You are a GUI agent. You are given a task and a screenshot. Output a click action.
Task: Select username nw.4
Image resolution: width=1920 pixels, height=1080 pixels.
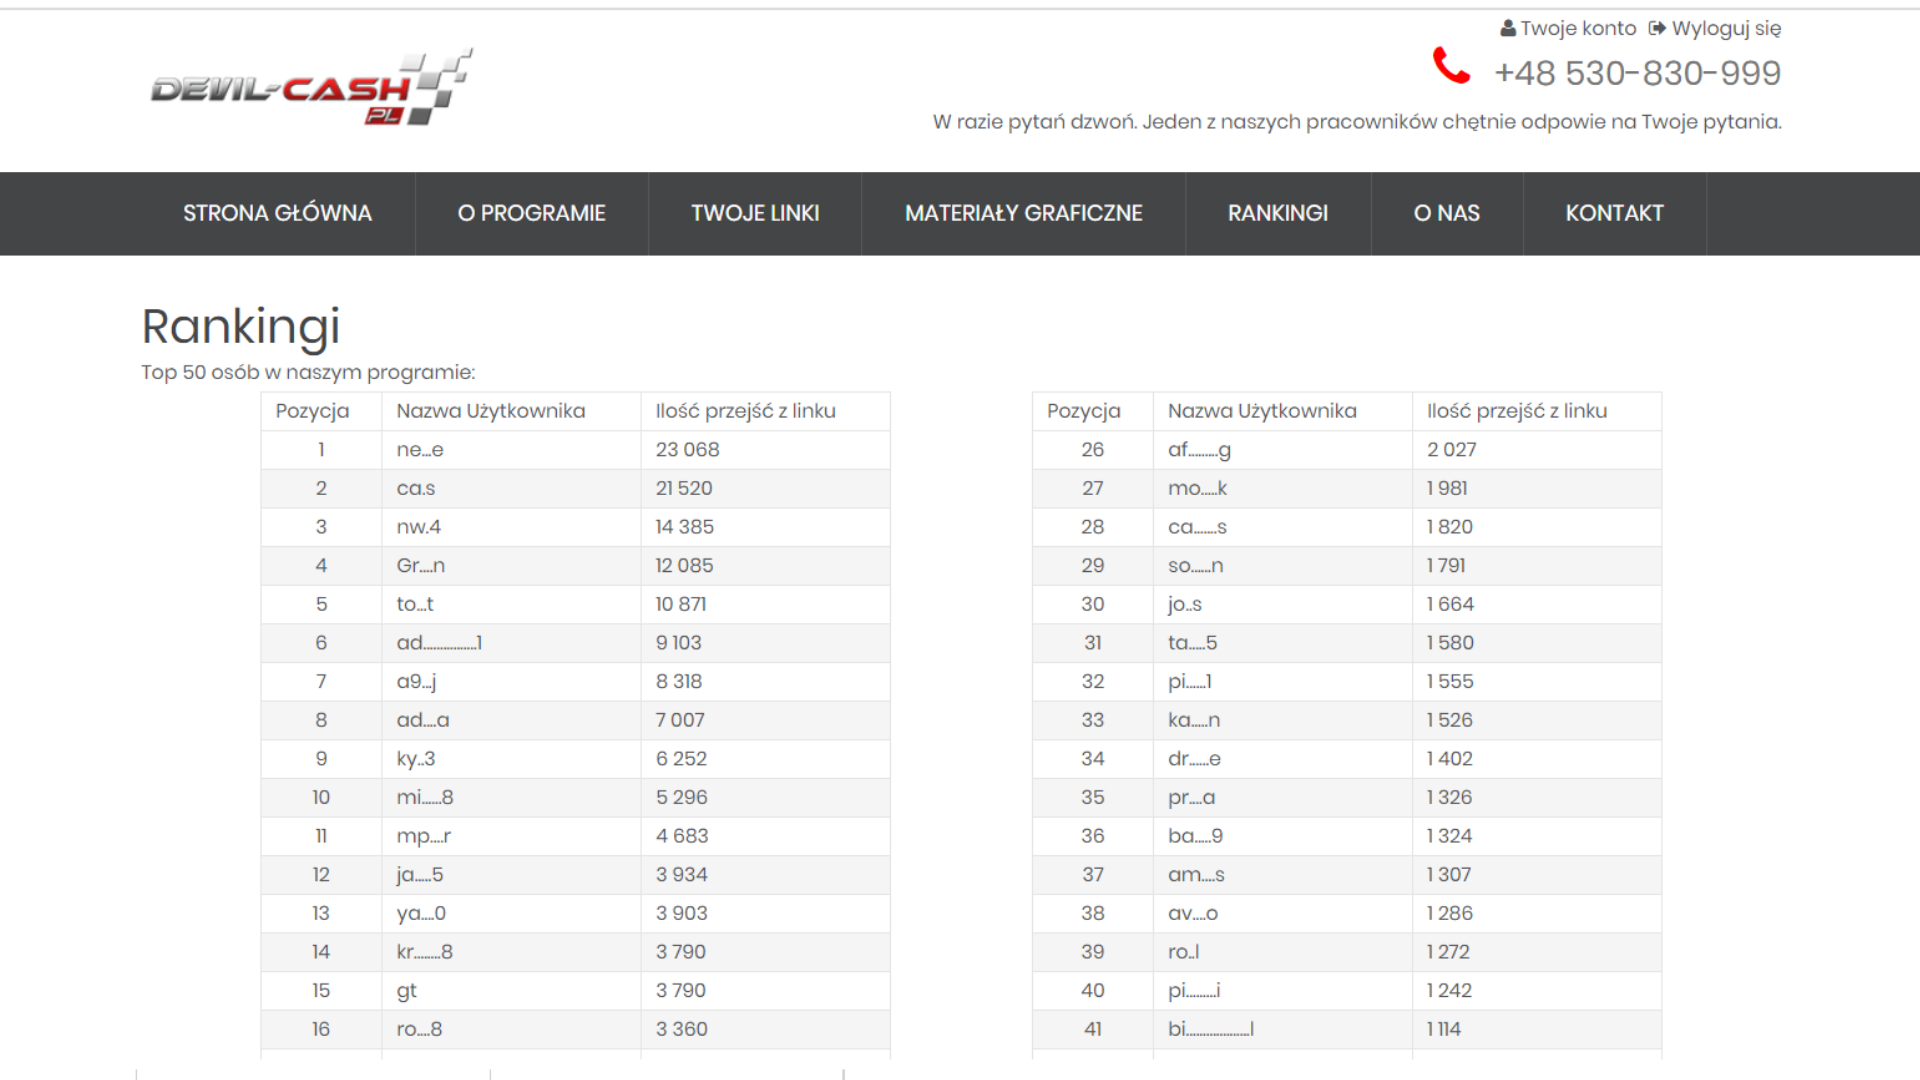coord(418,527)
